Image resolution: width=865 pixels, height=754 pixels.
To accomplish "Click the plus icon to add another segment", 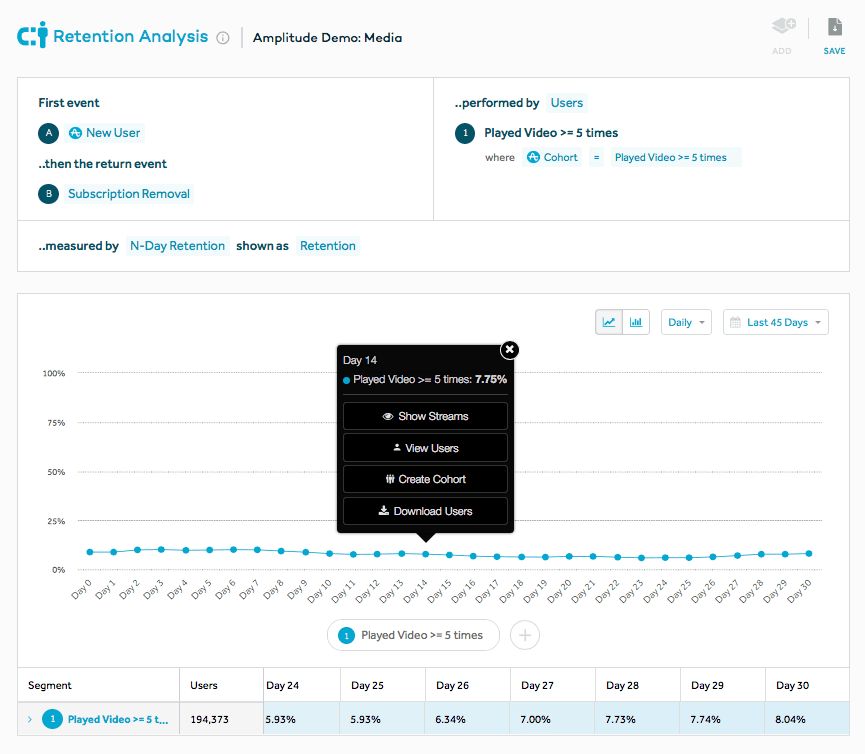I will click(524, 635).
